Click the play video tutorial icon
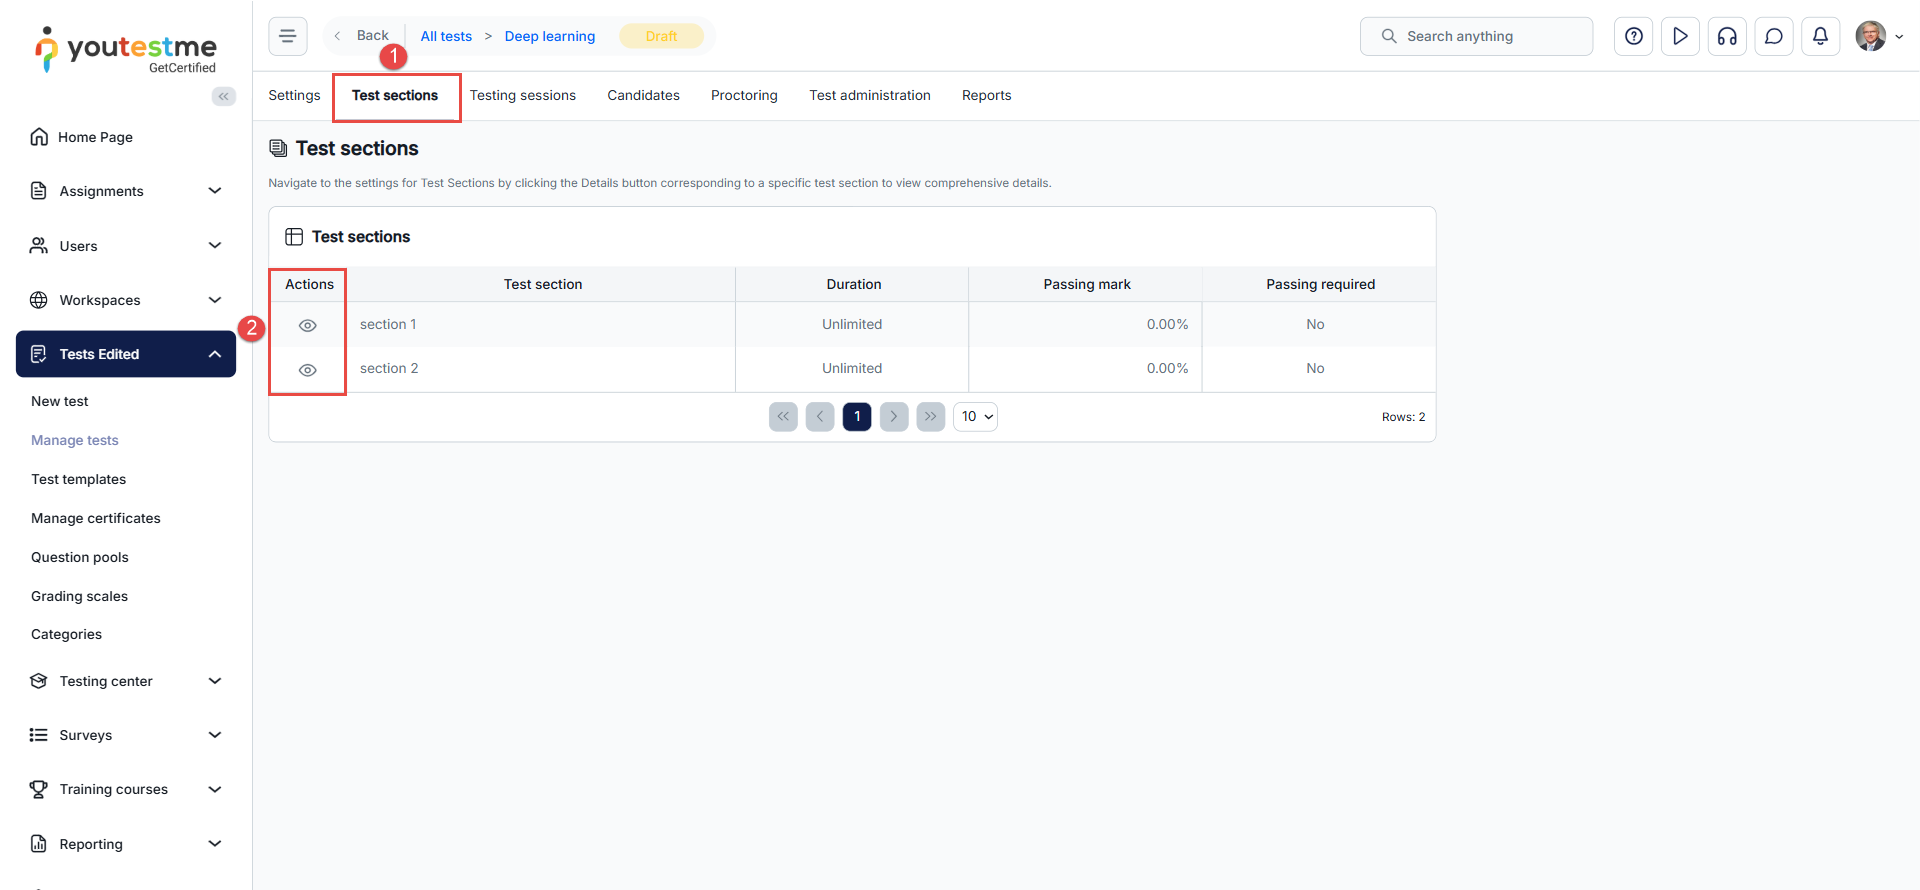Viewport: 1920px width, 890px height. 1680,36
